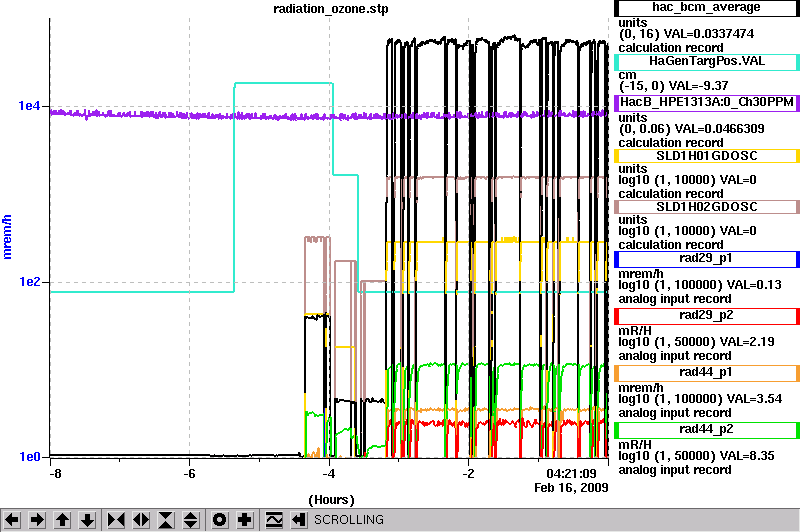Click the VAL=0 text under SLD1H01GDOSC
This screenshot has height=532, width=800.
pos(737,180)
